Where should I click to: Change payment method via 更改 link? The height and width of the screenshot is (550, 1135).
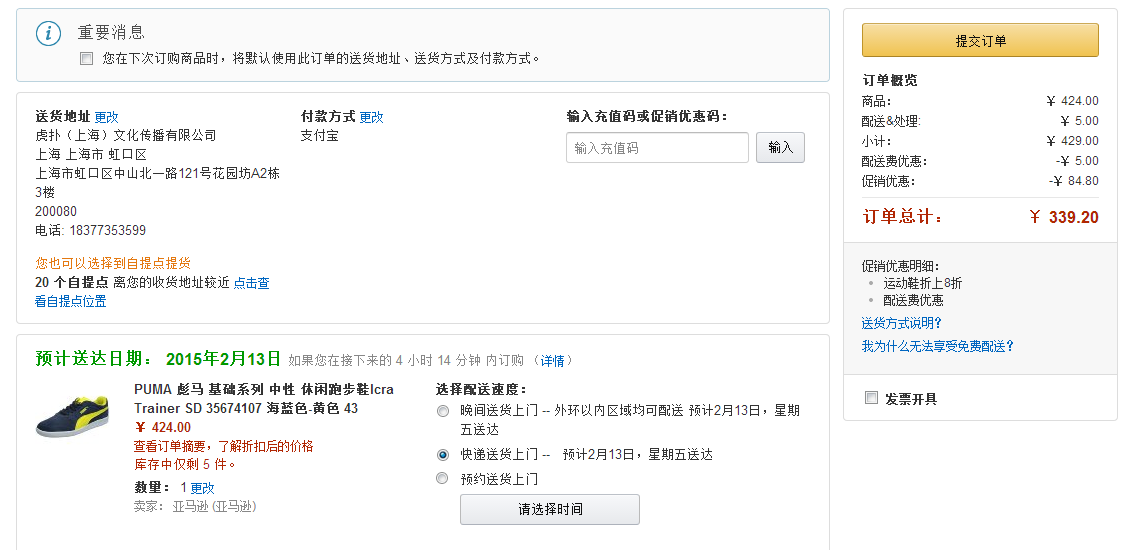coord(371,117)
